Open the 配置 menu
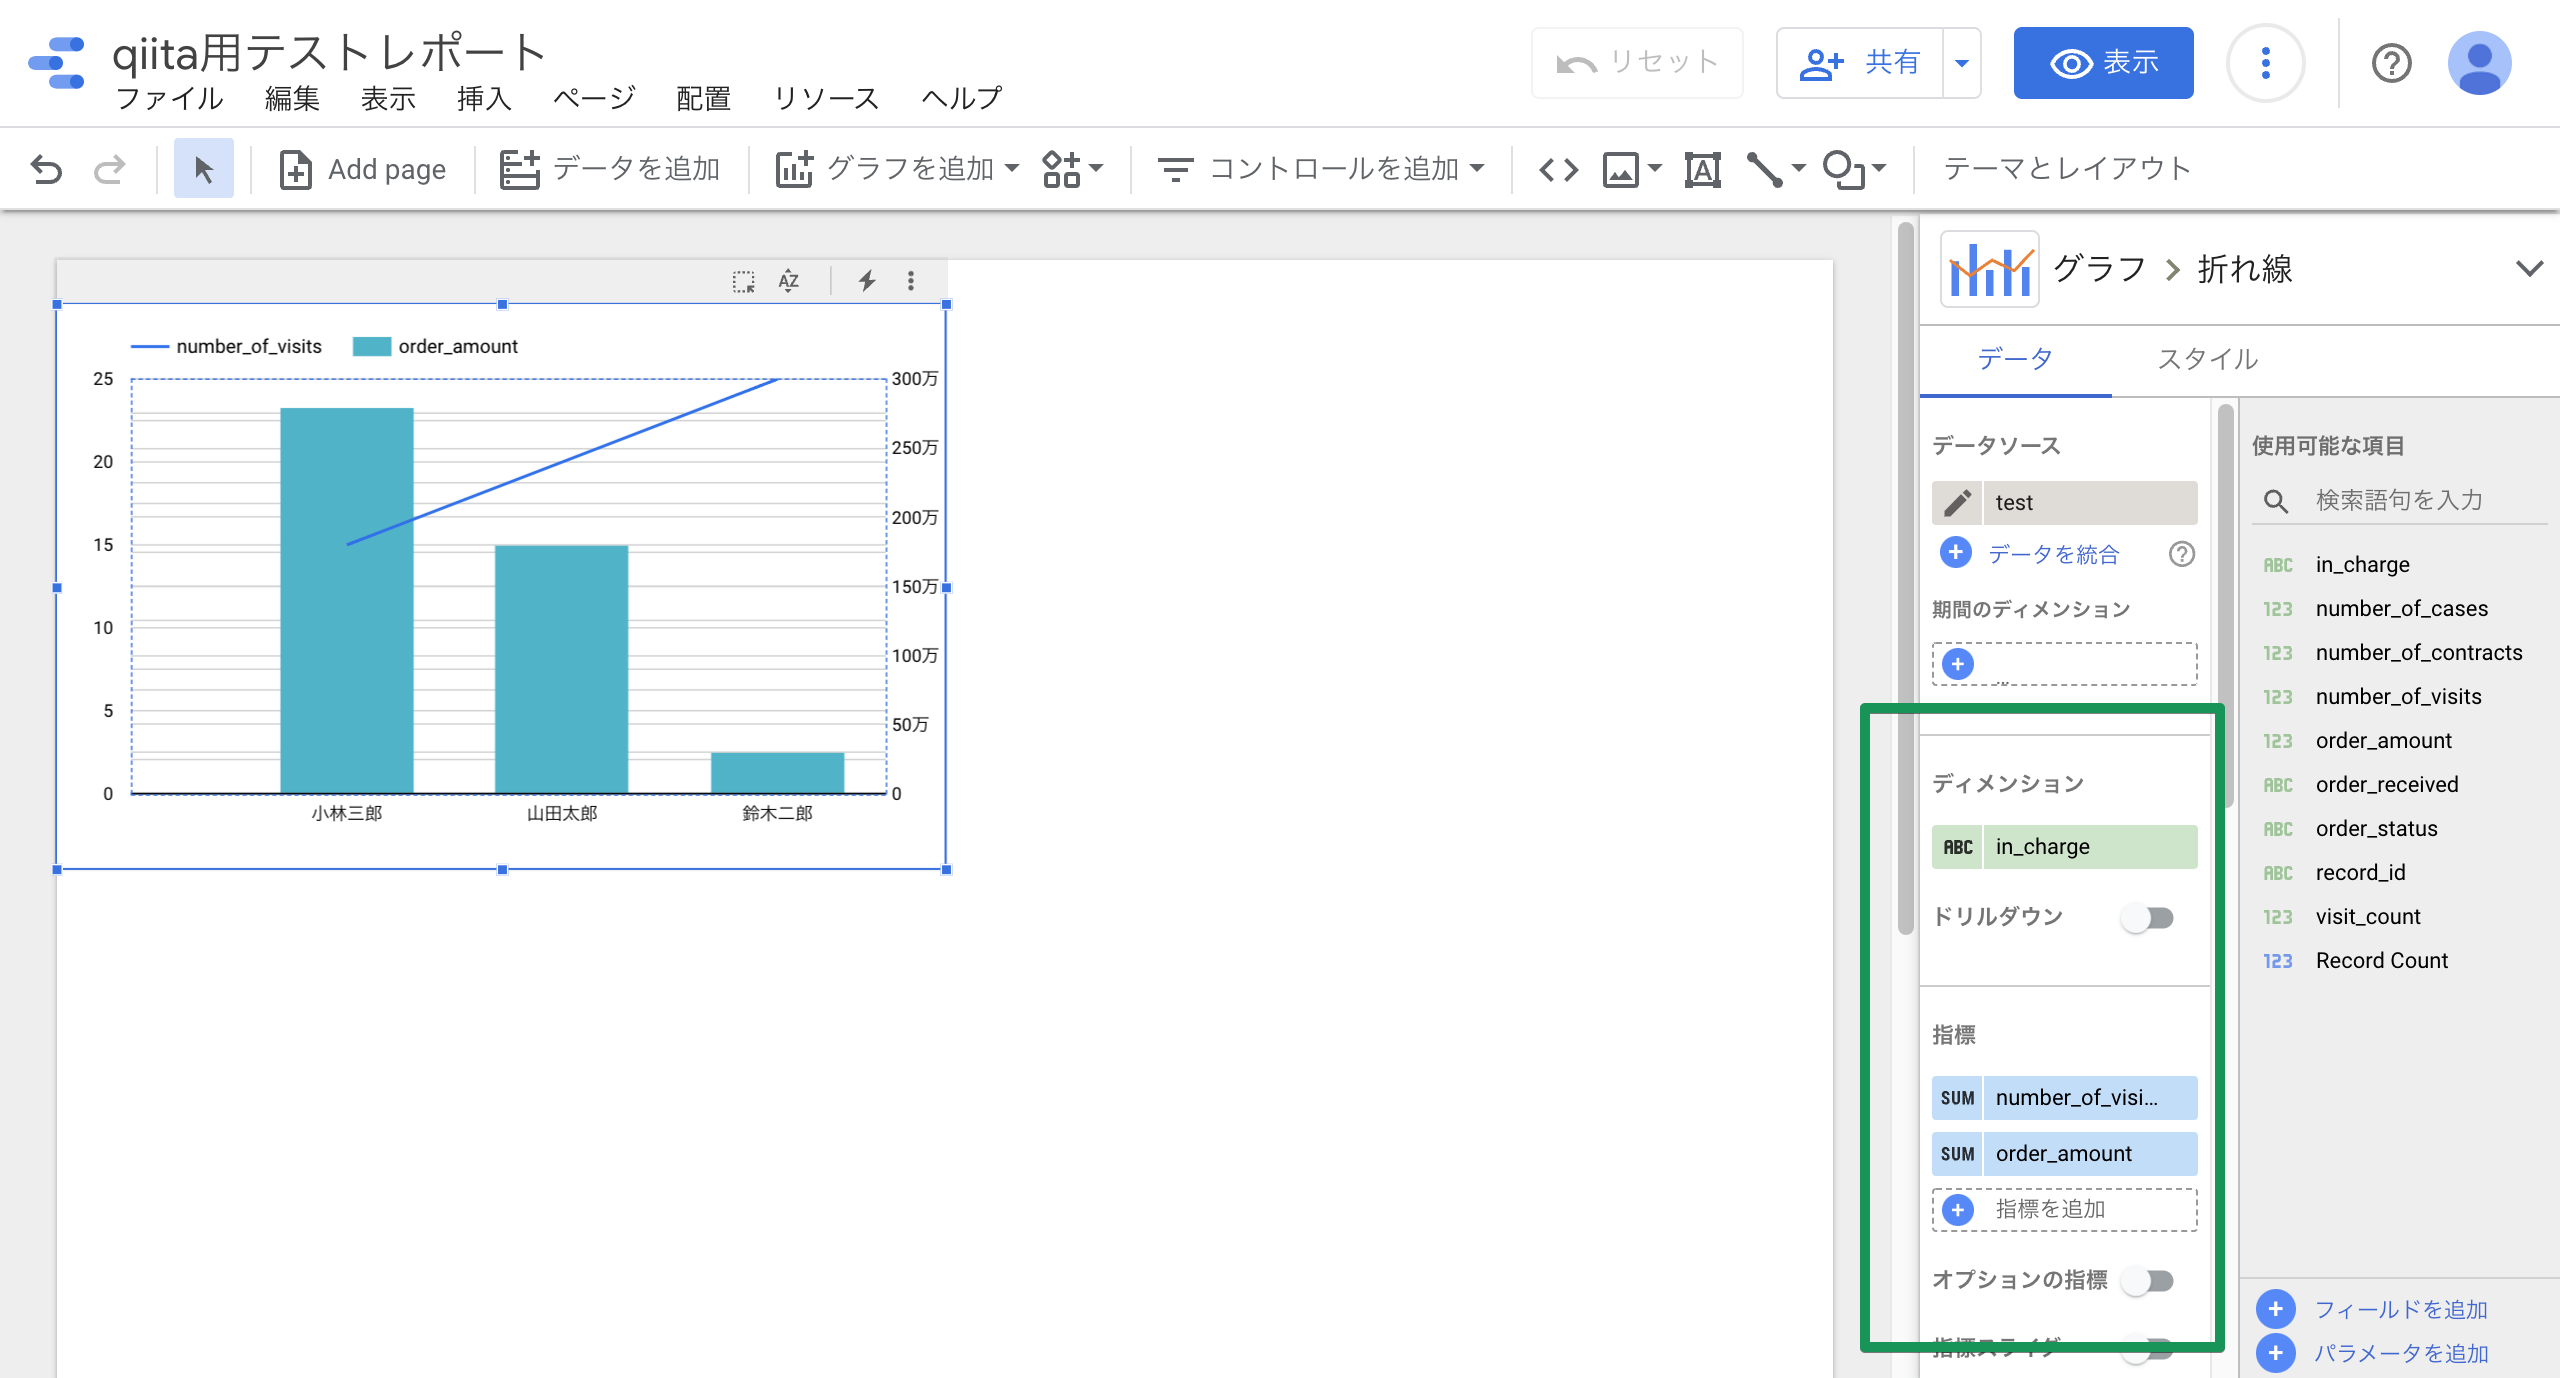Screen dimensions: 2560x1378 click(x=703, y=98)
